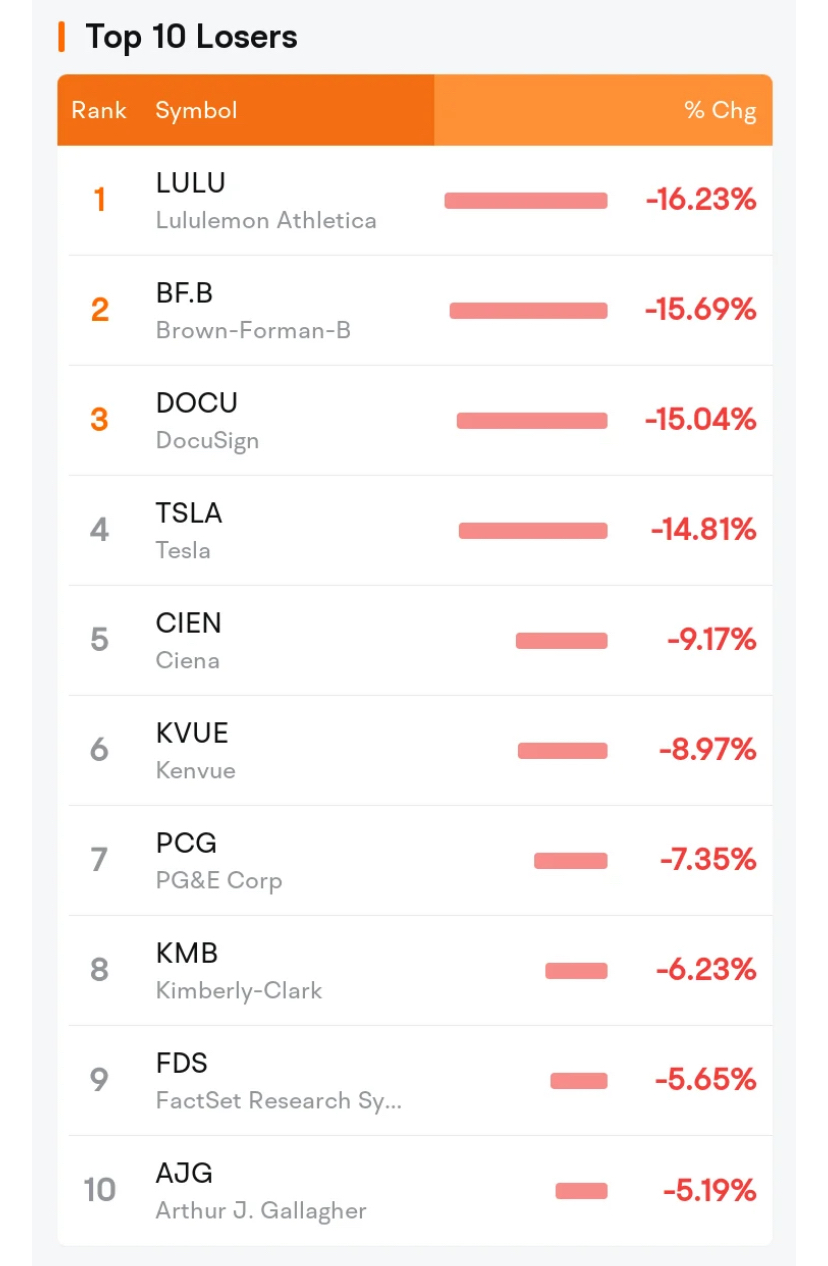Click the -16.23% change value
The width and height of the screenshot is (828, 1266).
point(701,200)
